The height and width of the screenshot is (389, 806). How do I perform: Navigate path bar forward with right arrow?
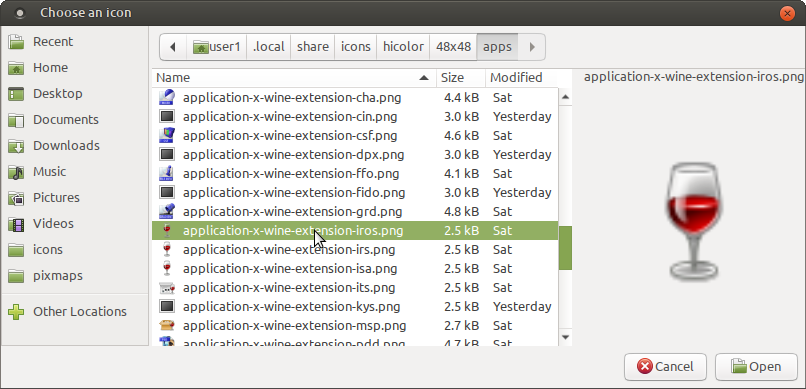[x=532, y=47]
